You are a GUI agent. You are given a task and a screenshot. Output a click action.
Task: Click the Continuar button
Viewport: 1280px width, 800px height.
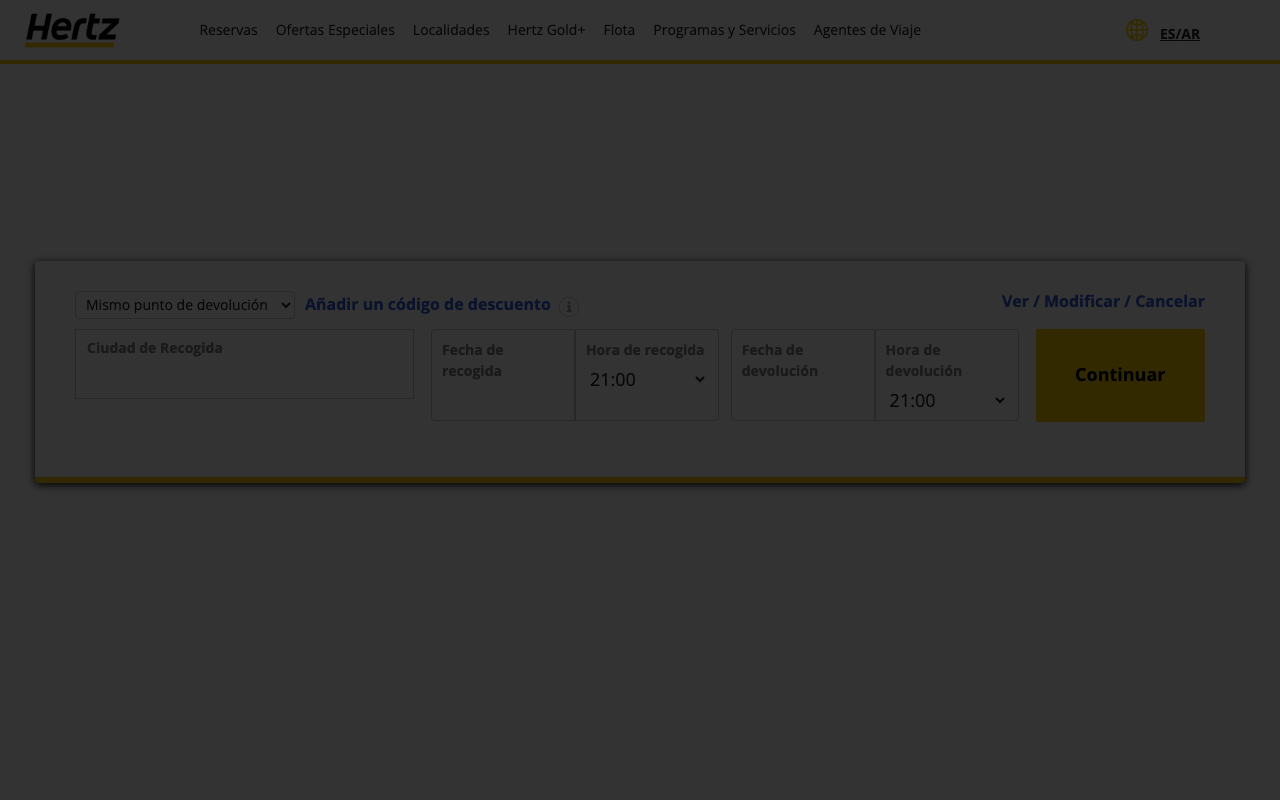tap(1119, 375)
